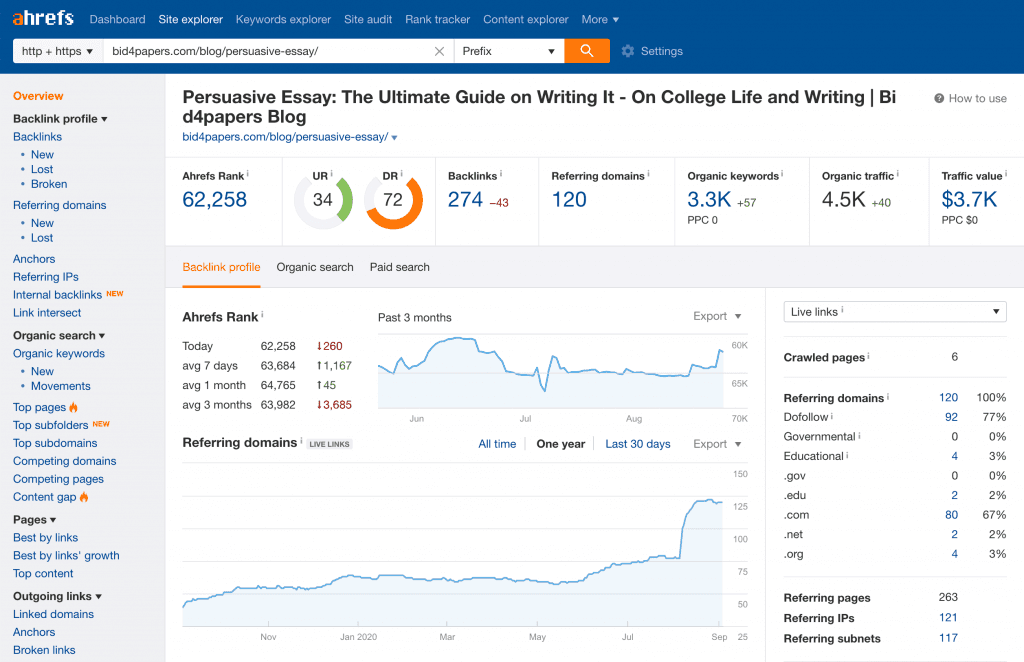Viewport: 1024px width, 662px height.
Task: Click the info icon beside Traffic value
Action: point(1006,174)
